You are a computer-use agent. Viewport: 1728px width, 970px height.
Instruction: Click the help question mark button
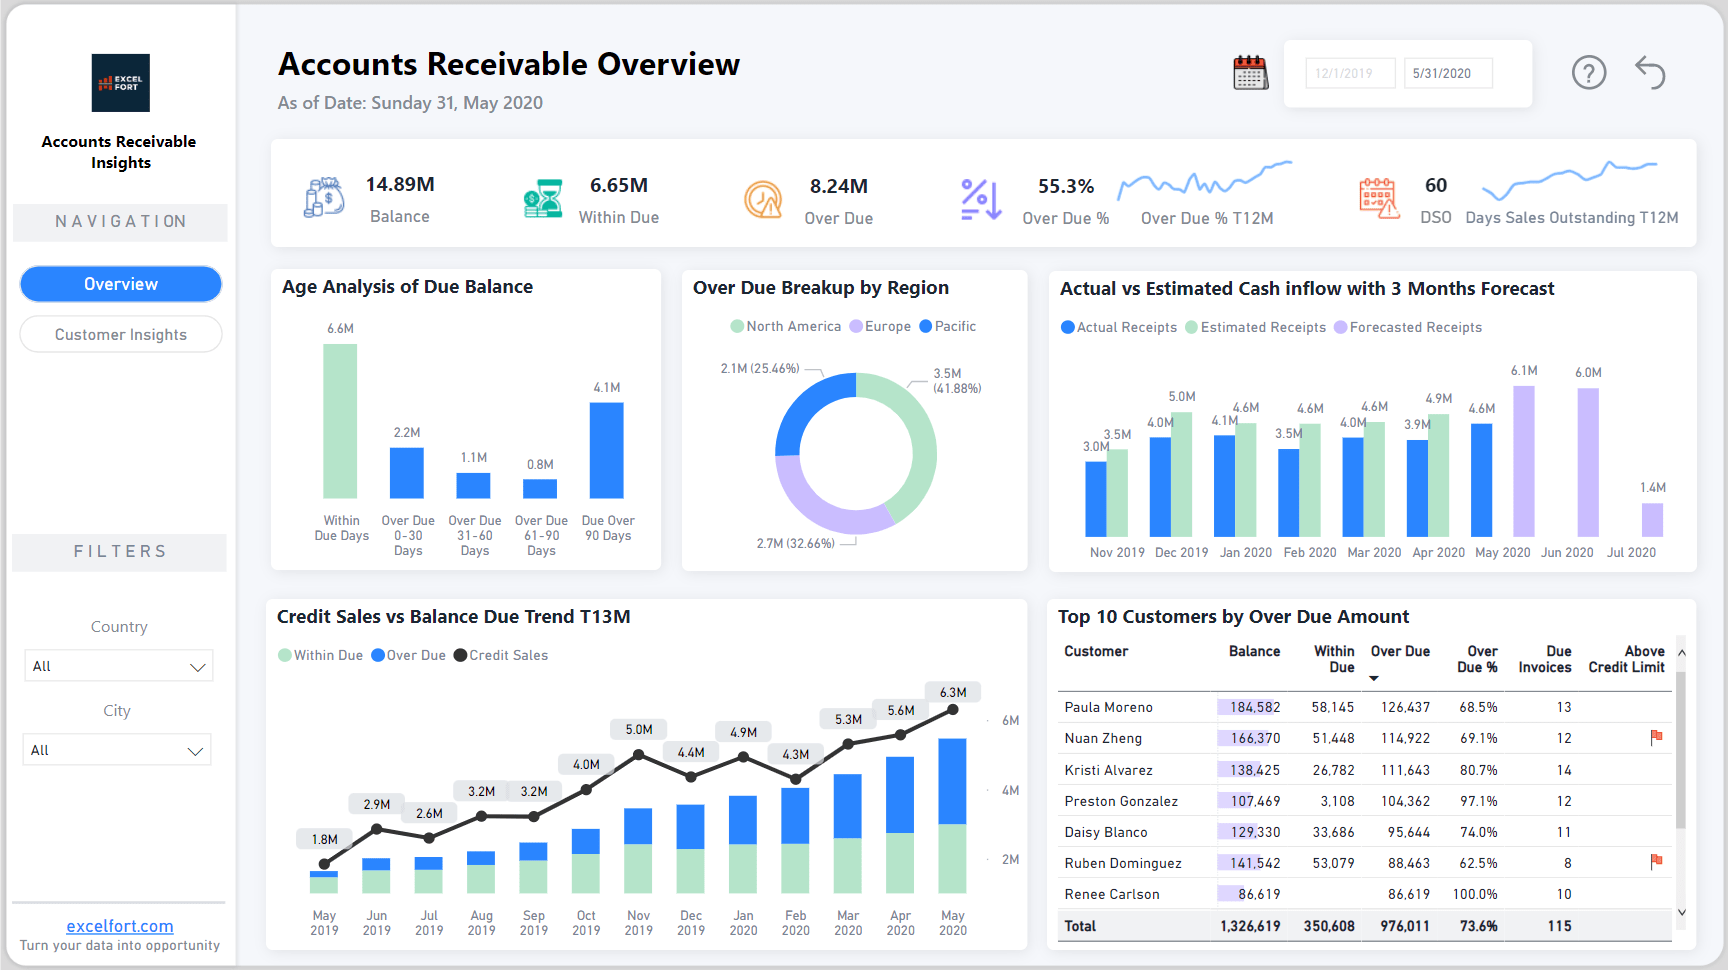point(1588,72)
